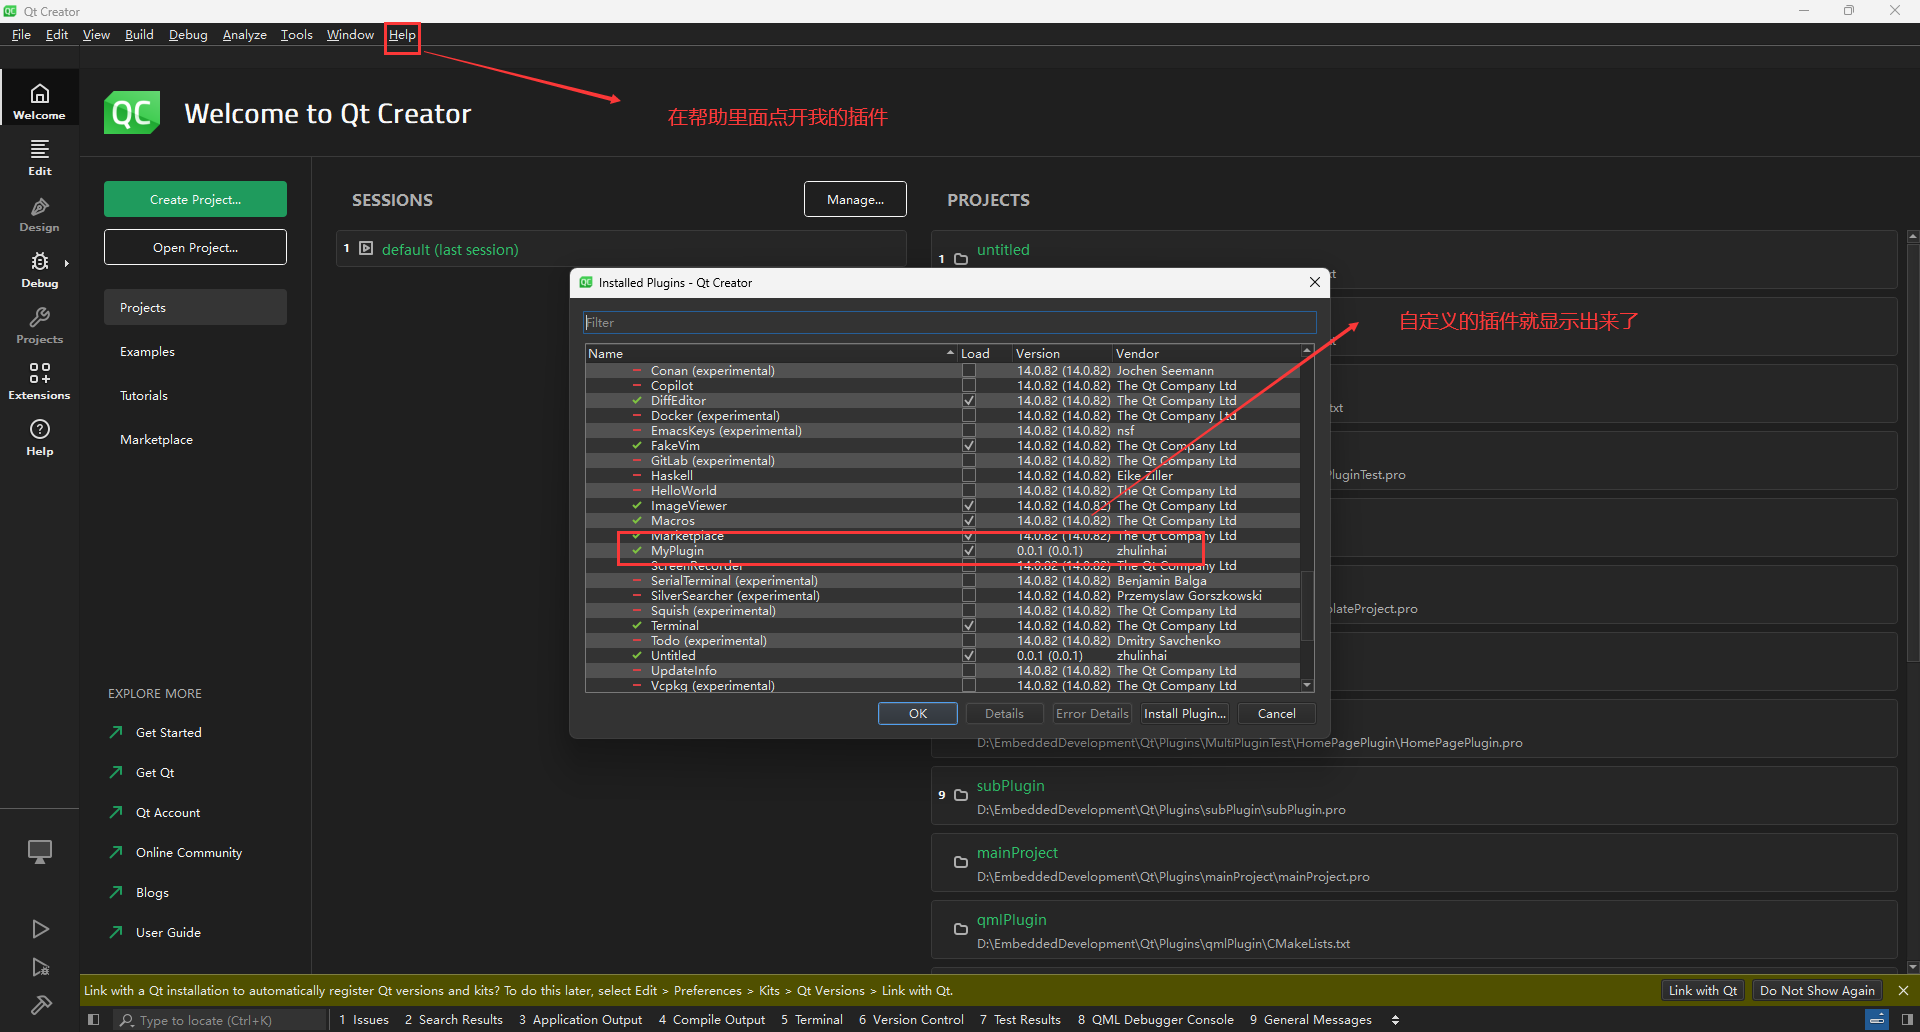Click the Open Project button

(195, 247)
